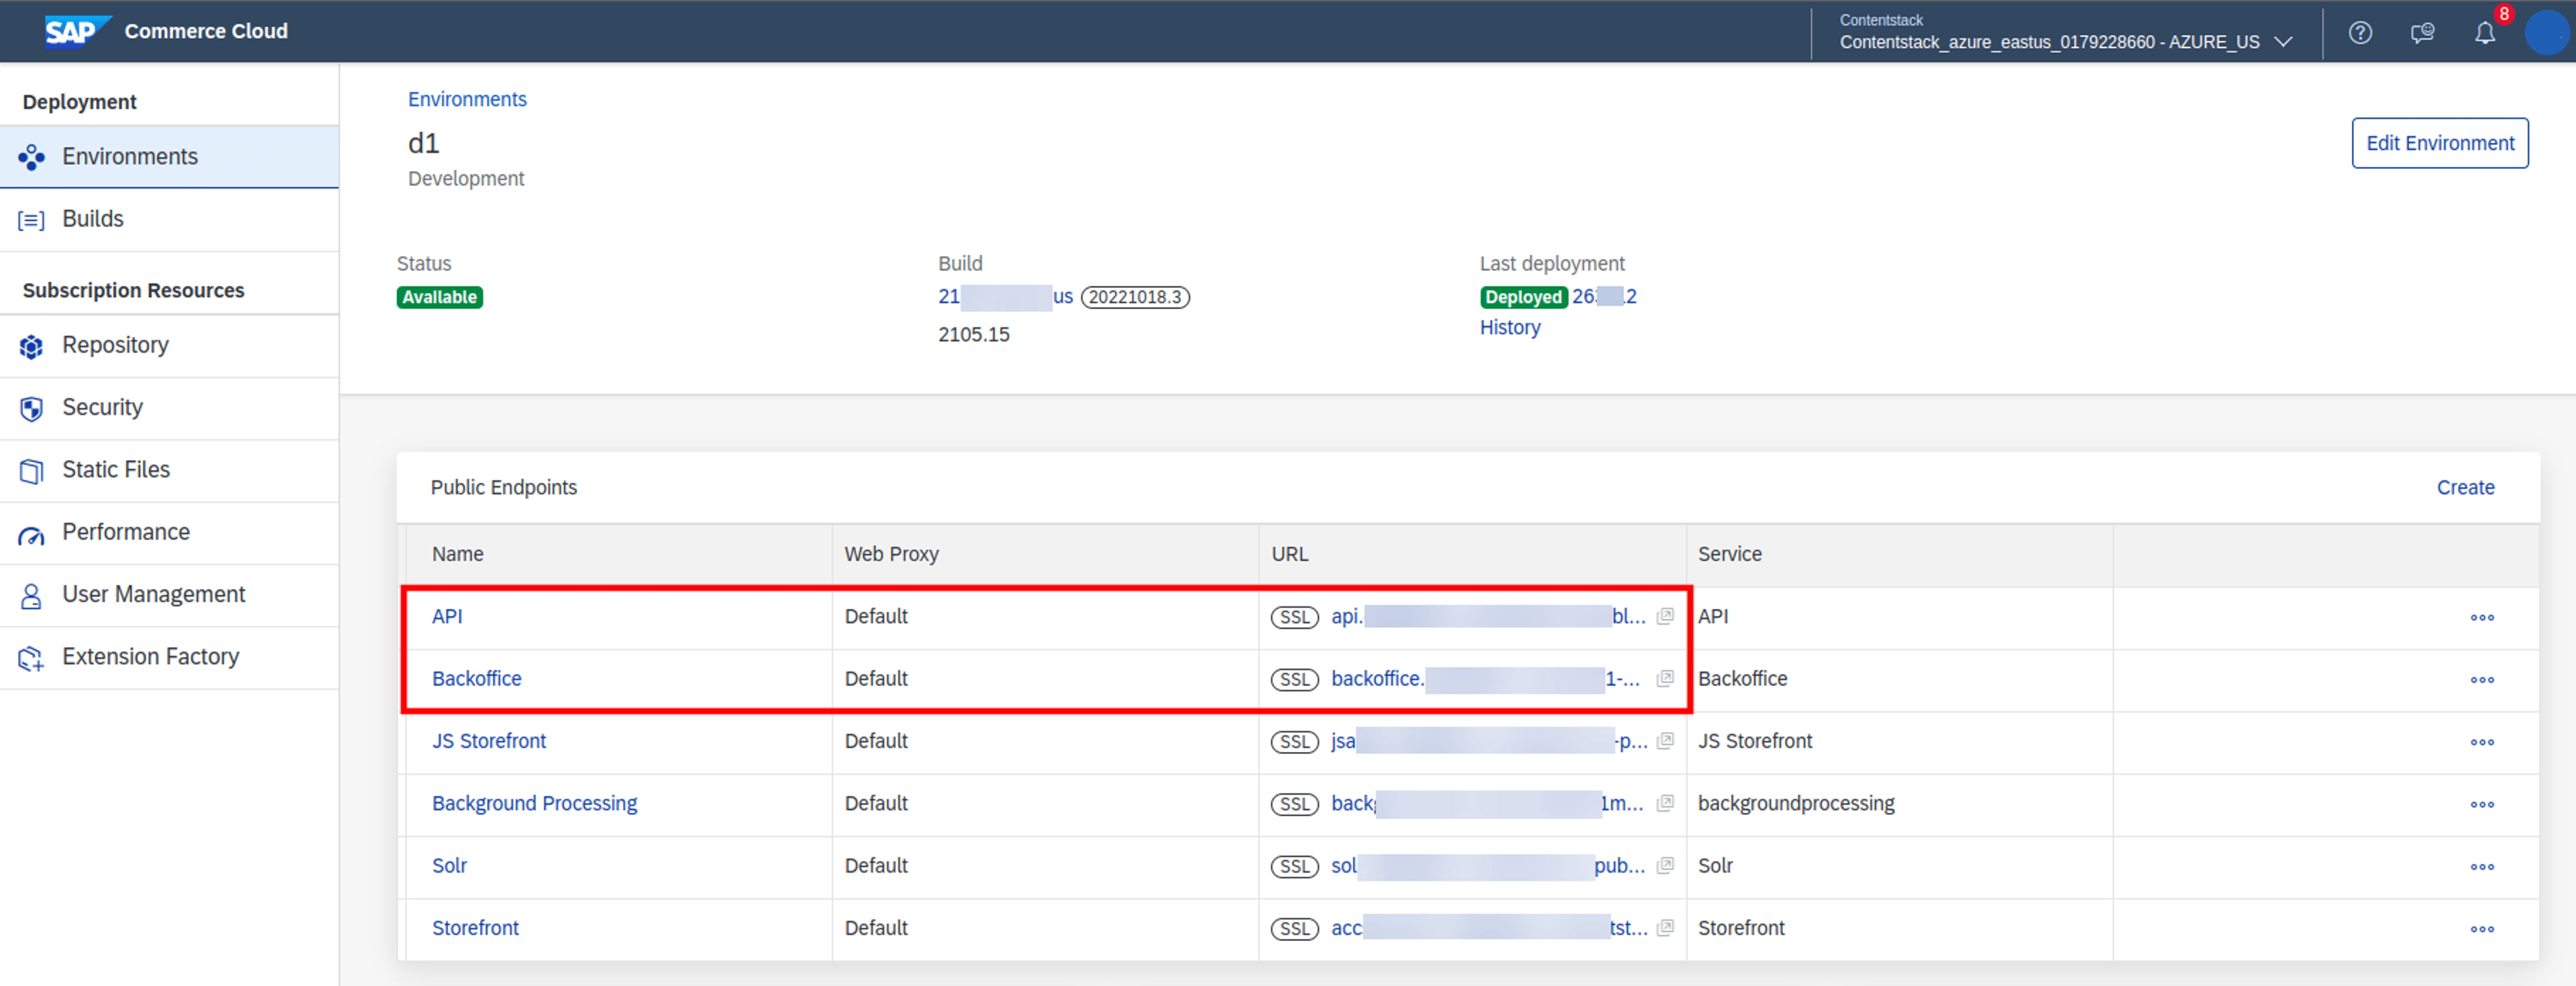Open the Storefront endpoint name link
Screen dimensions: 2576x986
point(475,928)
